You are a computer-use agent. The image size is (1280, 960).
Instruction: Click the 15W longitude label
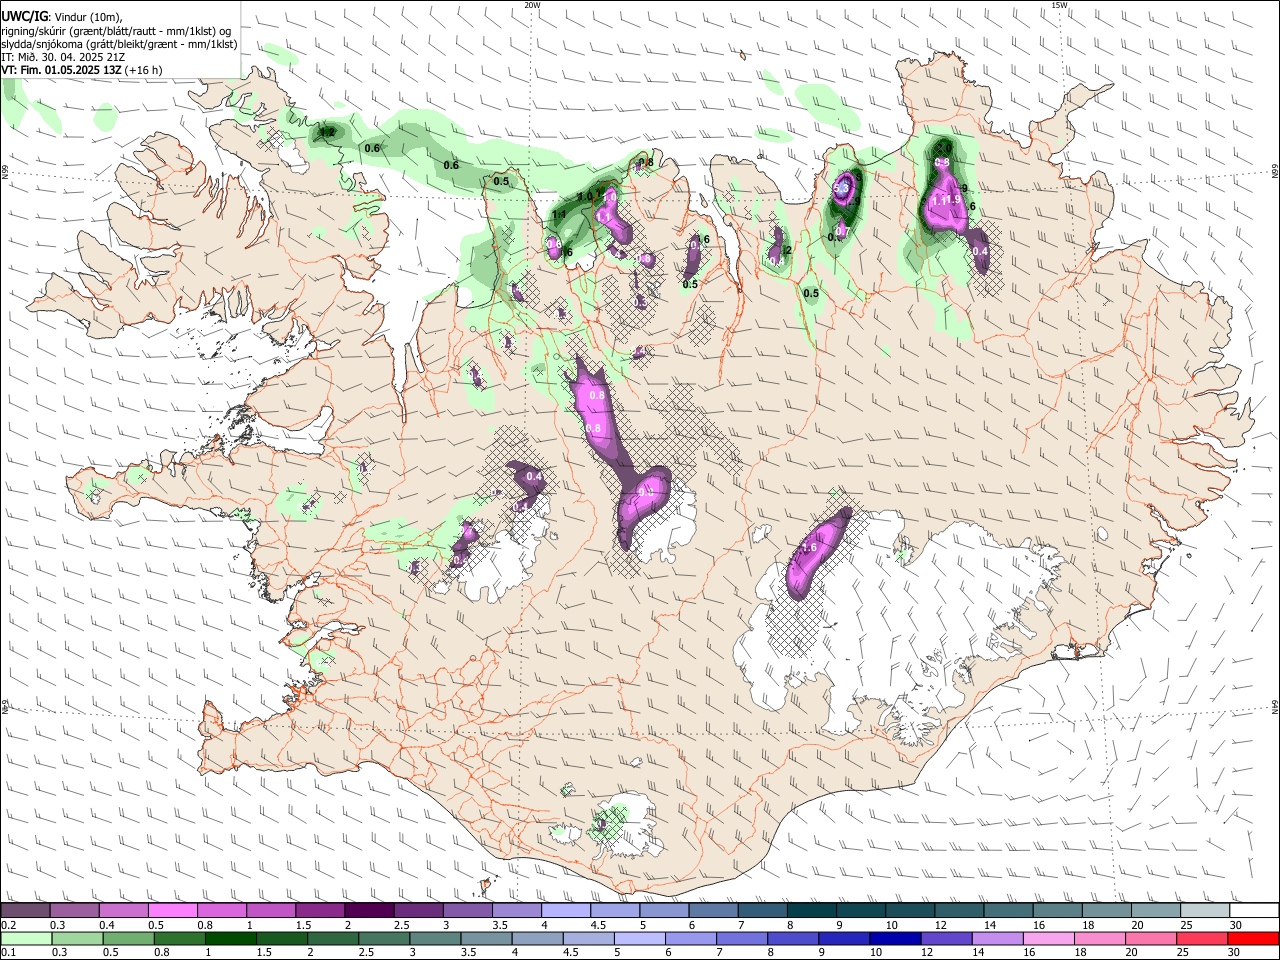[1060, 5]
